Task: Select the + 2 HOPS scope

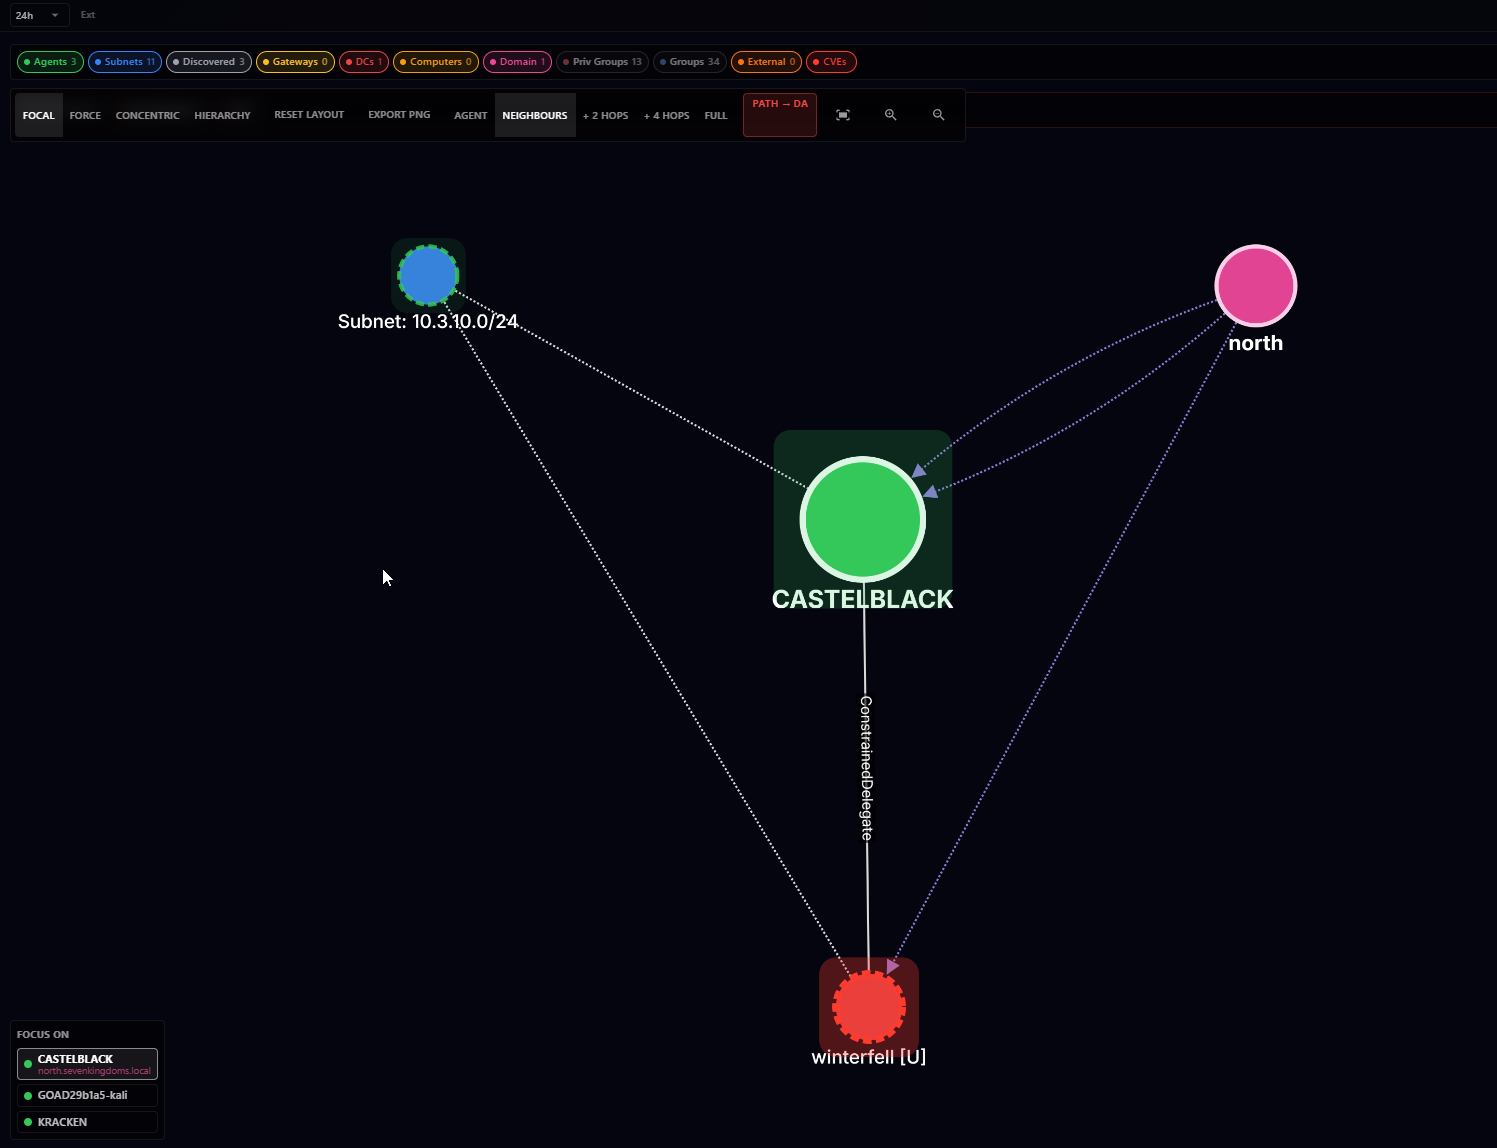Action: pos(606,115)
